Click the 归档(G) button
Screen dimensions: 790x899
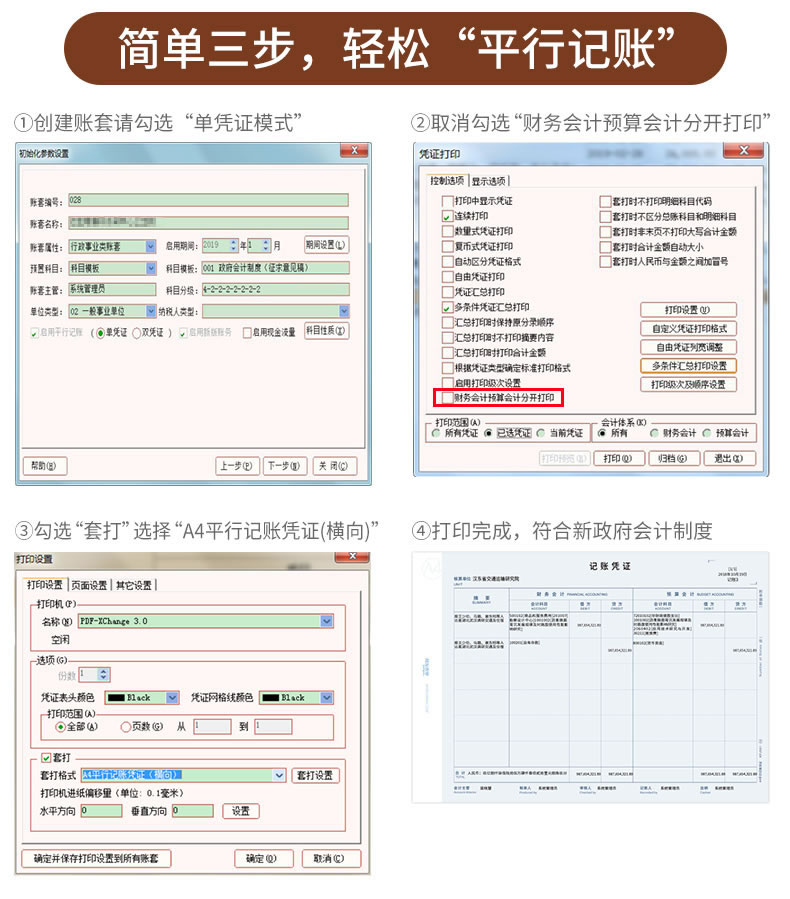click(673, 459)
